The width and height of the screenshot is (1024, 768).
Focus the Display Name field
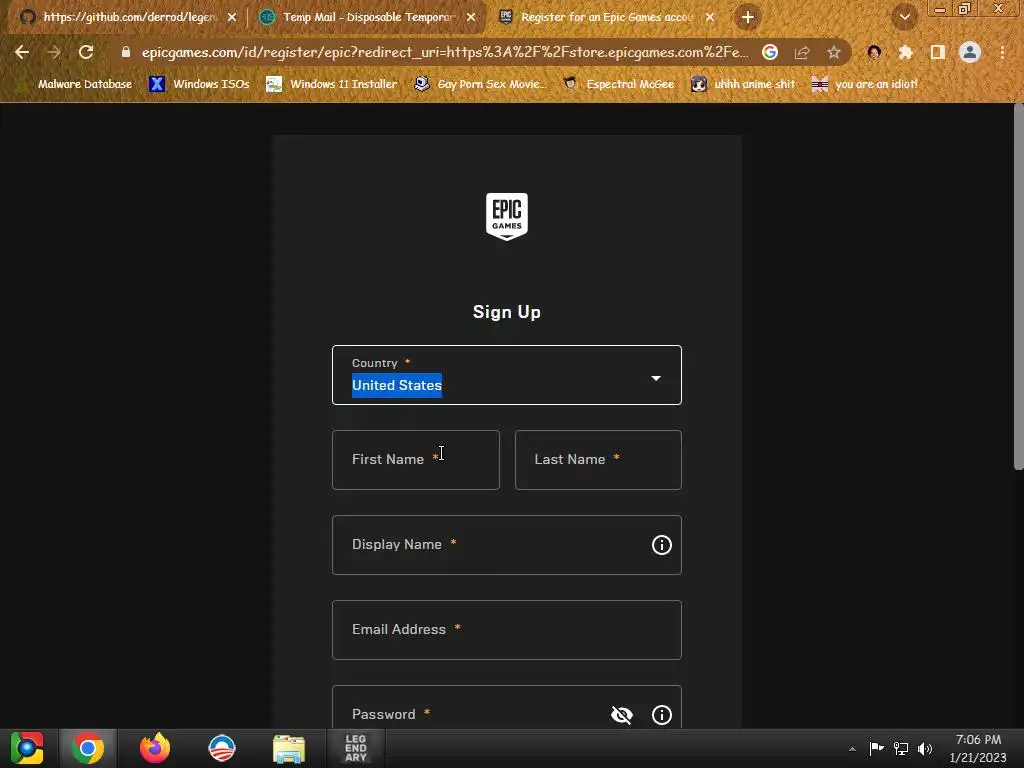point(507,545)
